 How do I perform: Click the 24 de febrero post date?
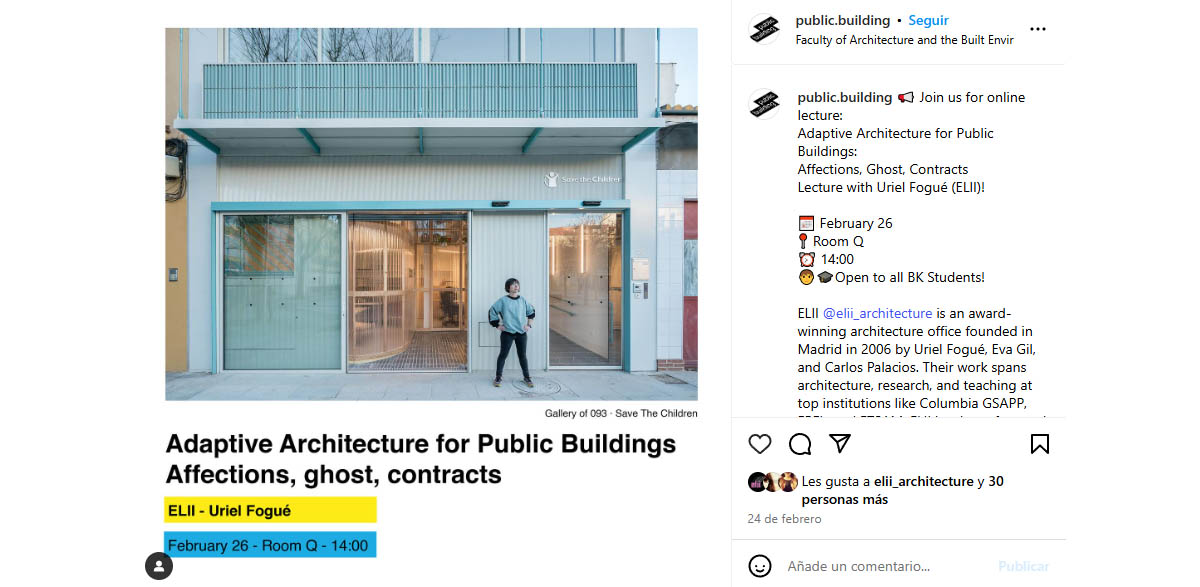pos(784,519)
